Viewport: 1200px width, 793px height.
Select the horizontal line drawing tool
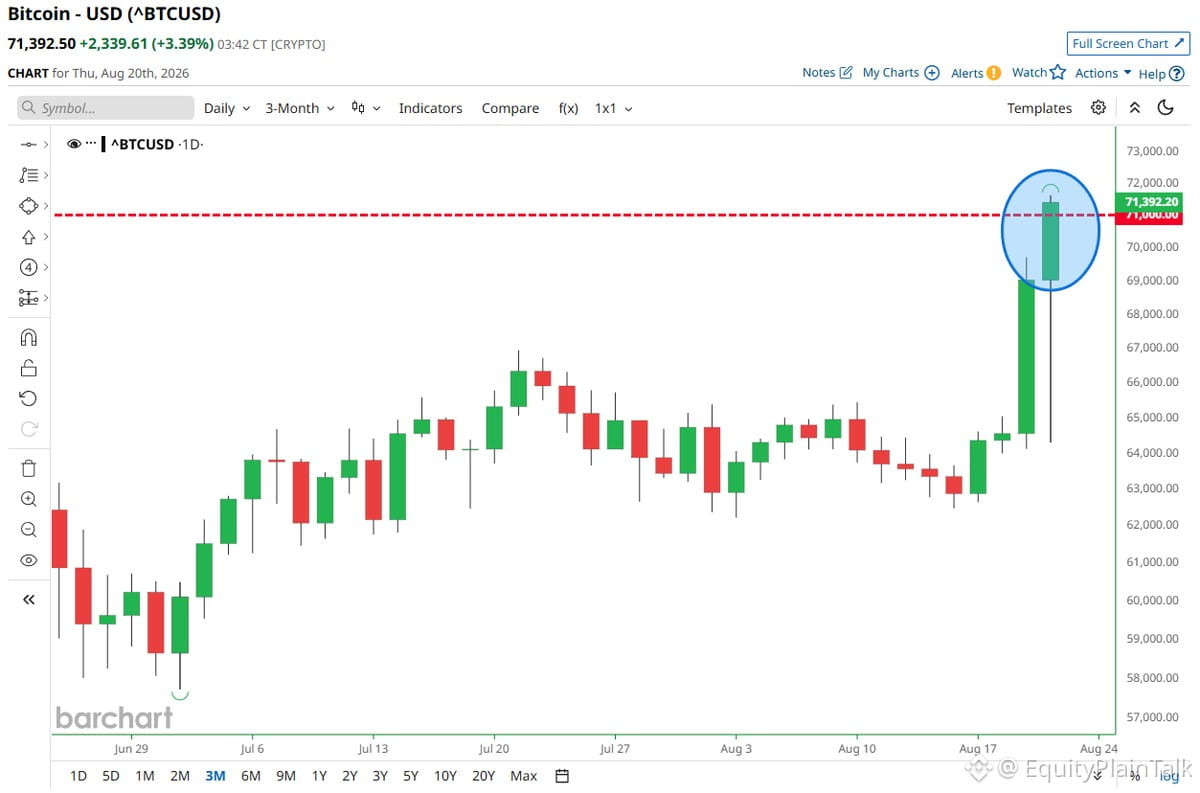[28, 145]
